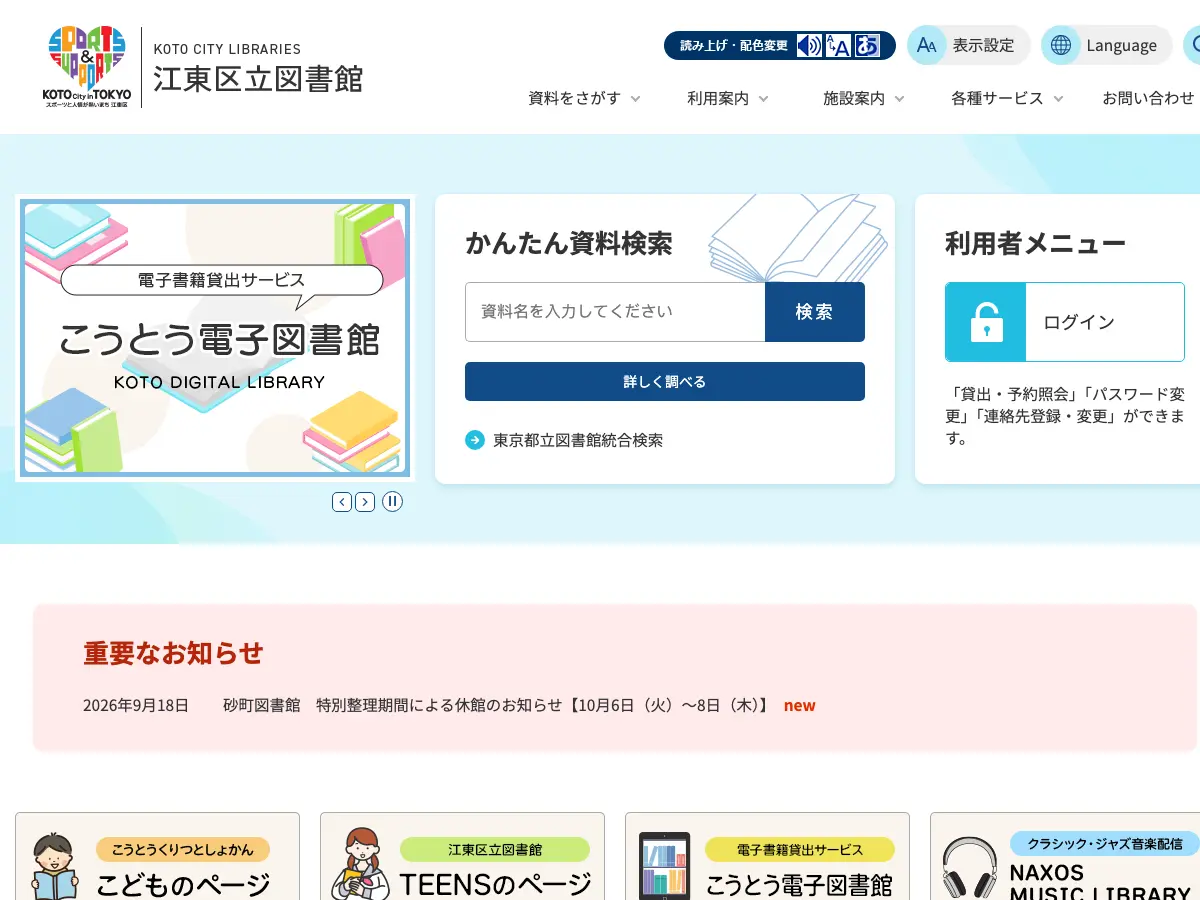Click the padlock login icon

point(986,322)
